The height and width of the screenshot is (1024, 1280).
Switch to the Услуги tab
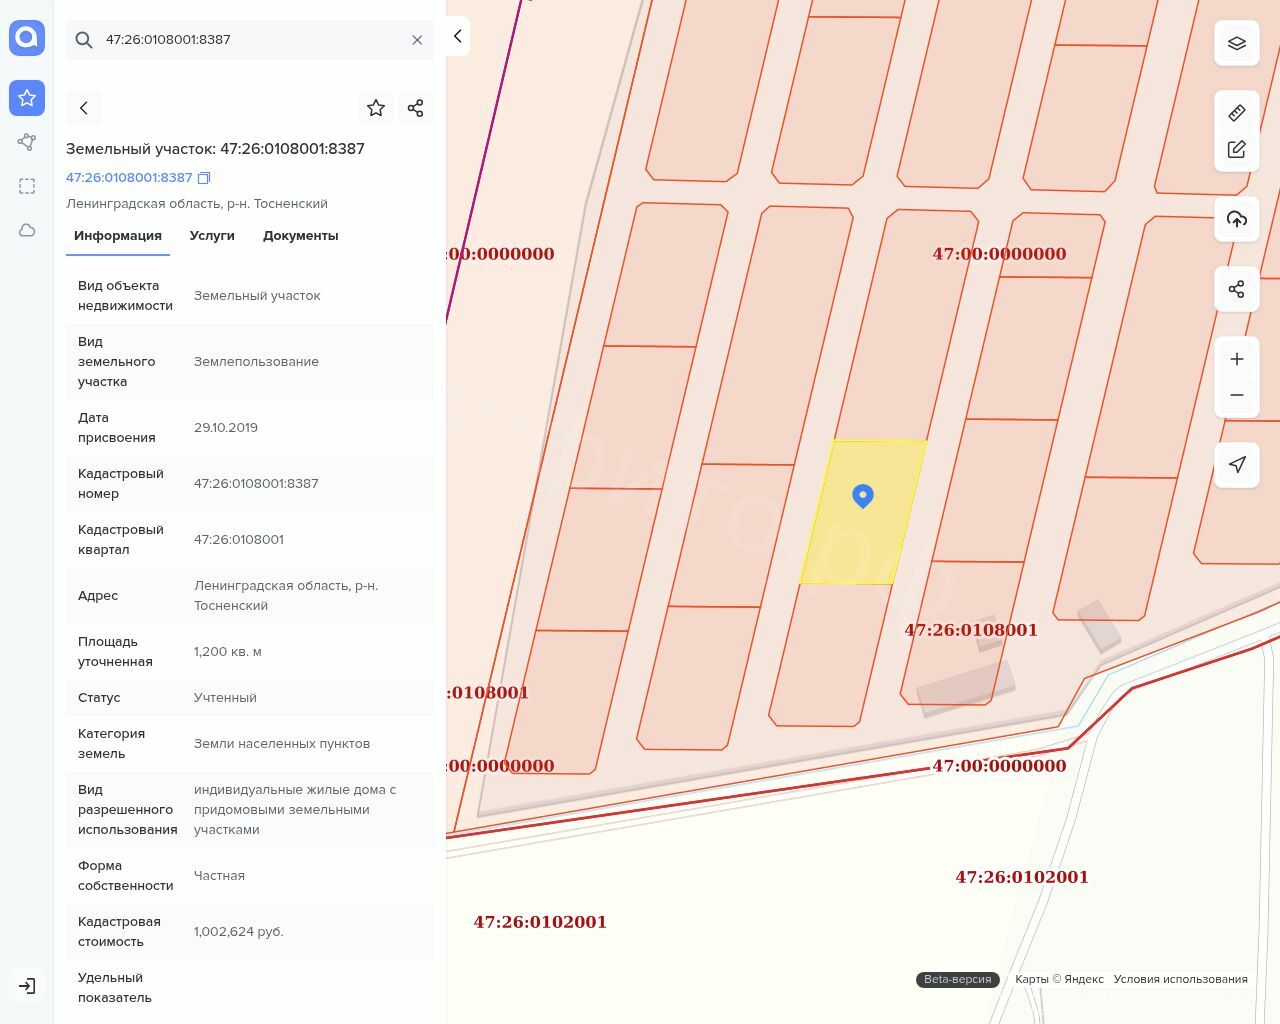[x=212, y=236]
